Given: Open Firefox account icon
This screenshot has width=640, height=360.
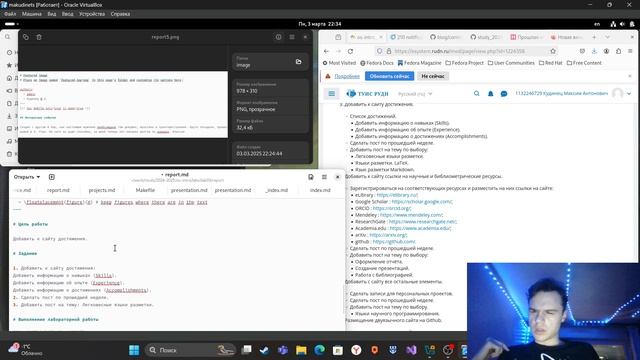Looking at the screenshot, I should coord(607,51).
